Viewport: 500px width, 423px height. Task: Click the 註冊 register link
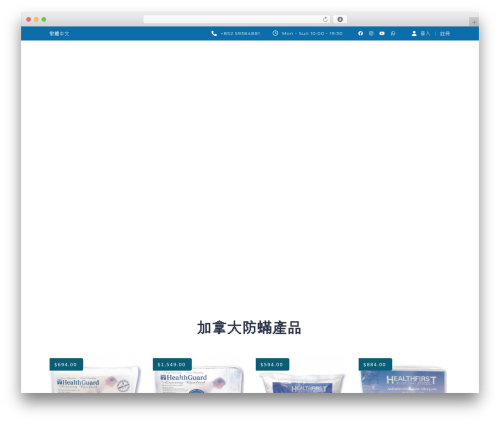[445, 33]
